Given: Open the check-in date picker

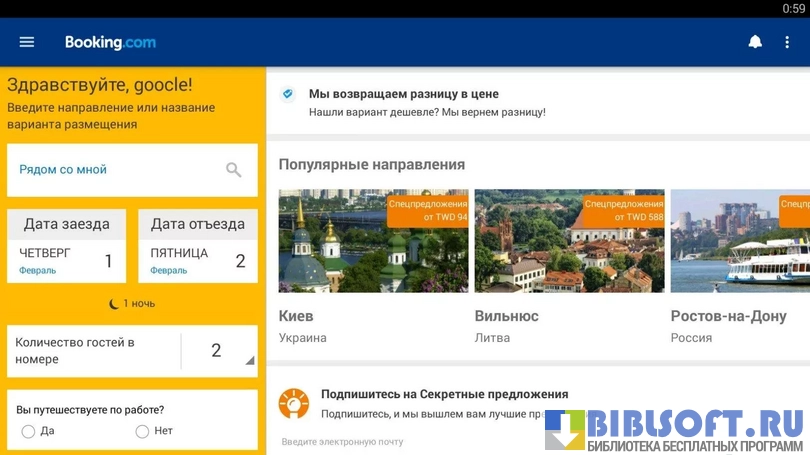Looking at the screenshot, I should pyautogui.click(x=67, y=247).
